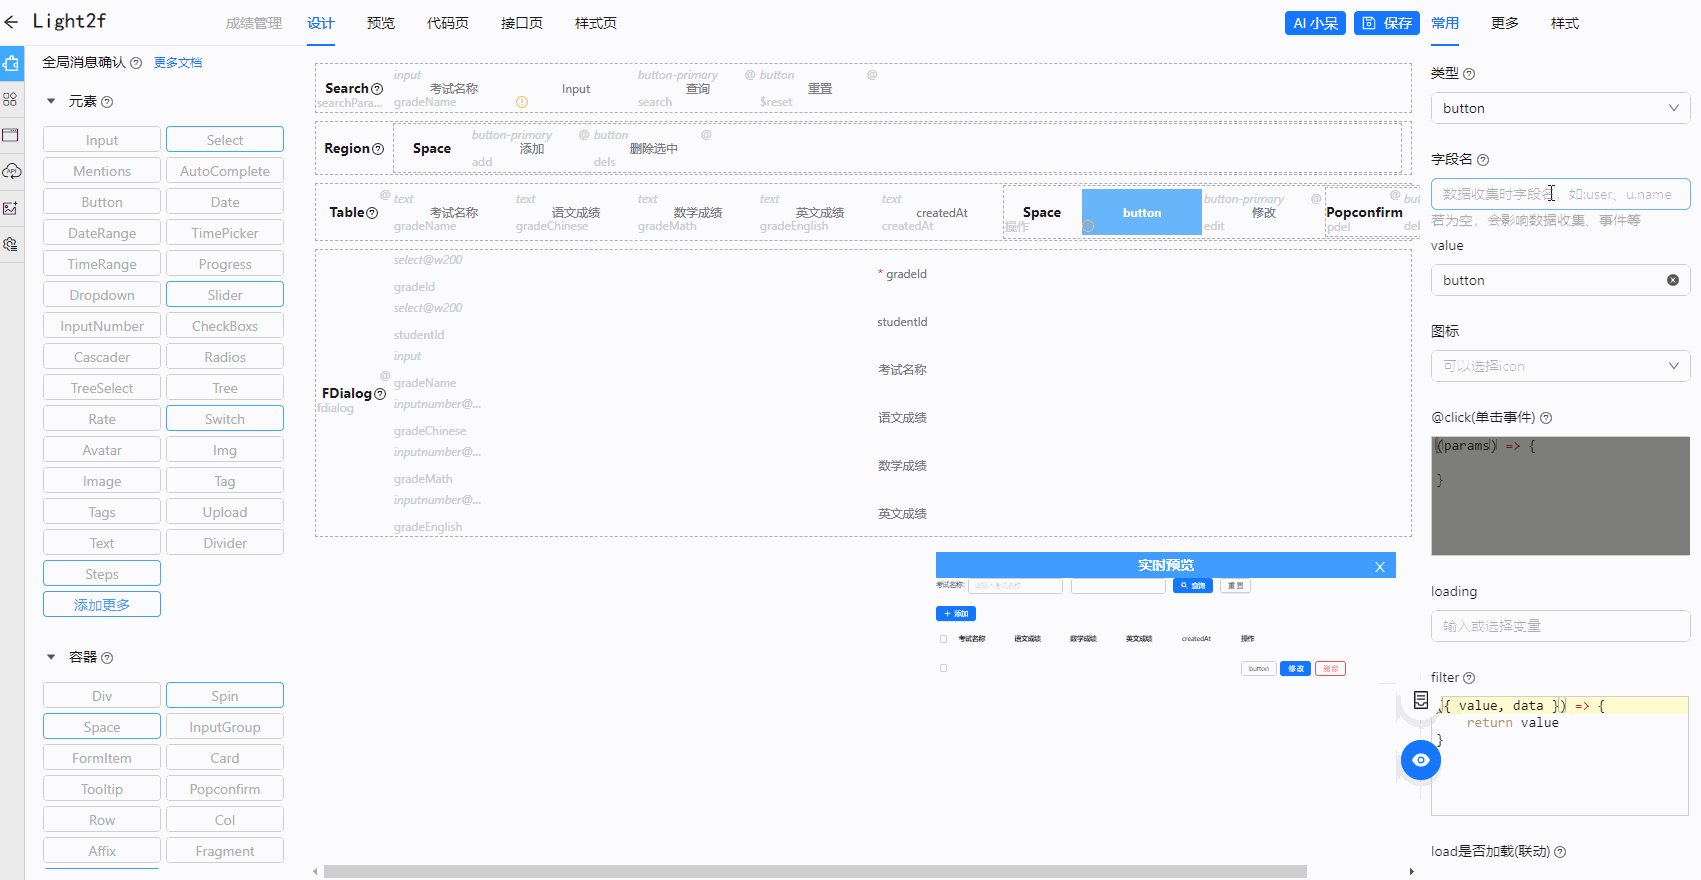Select the 成绩管理 page title

coord(254,23)
